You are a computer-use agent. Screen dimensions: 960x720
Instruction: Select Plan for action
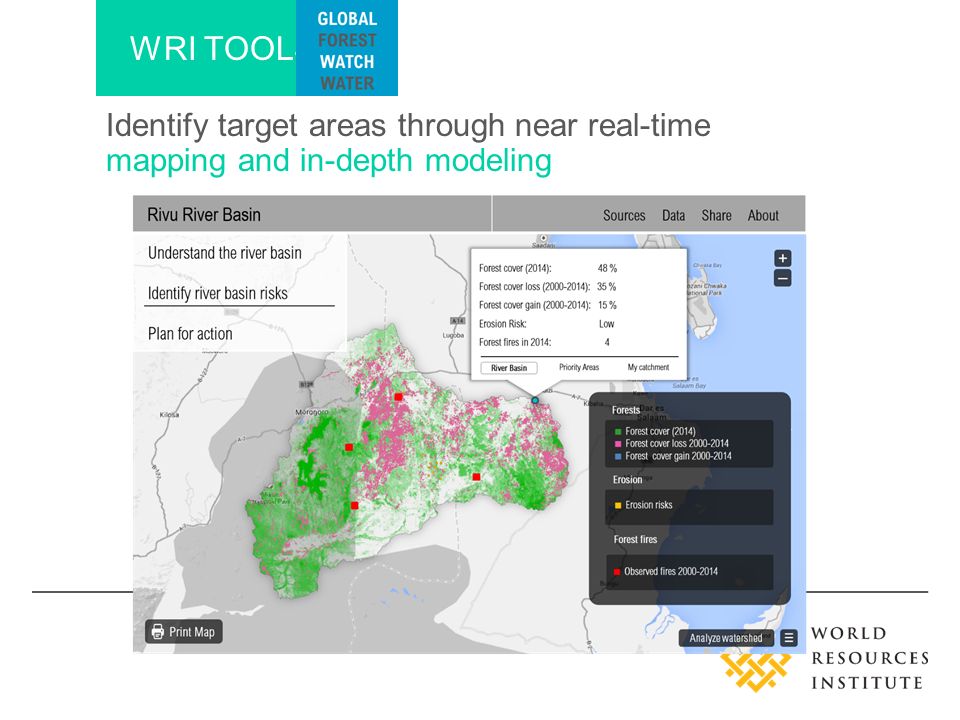pyautogui.click(x=190, y=334)
